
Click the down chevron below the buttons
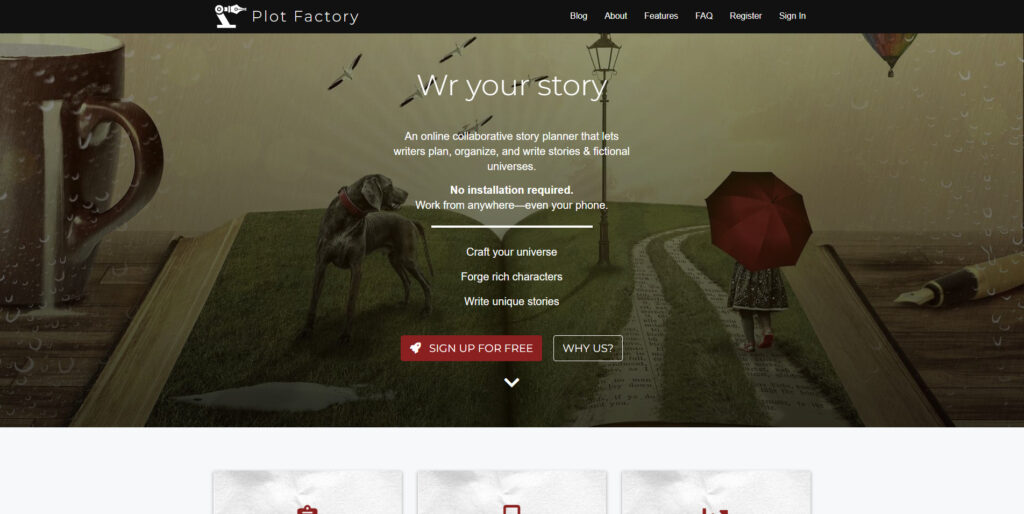tap(511, 383)
